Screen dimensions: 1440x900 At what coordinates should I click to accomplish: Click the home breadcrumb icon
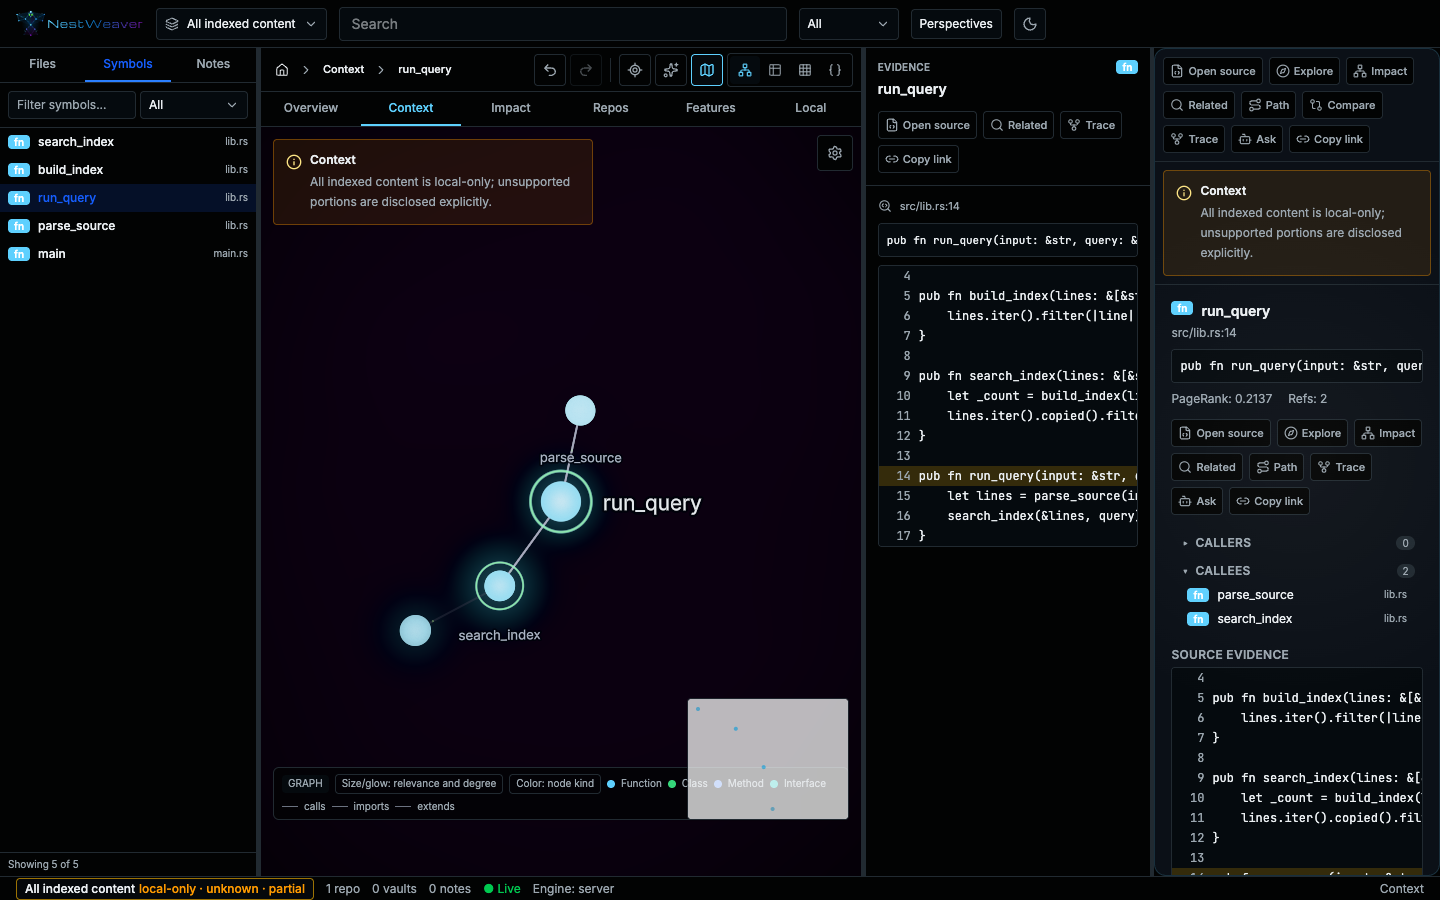click(282, 70)
